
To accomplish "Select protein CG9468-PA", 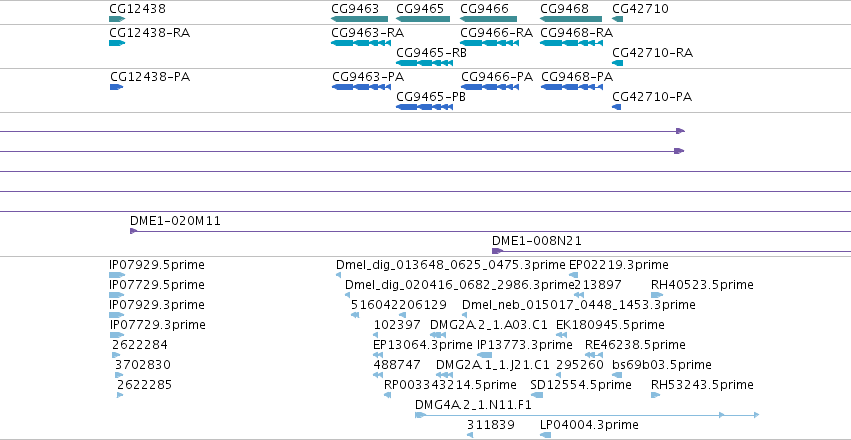I will tap(577, 78).
